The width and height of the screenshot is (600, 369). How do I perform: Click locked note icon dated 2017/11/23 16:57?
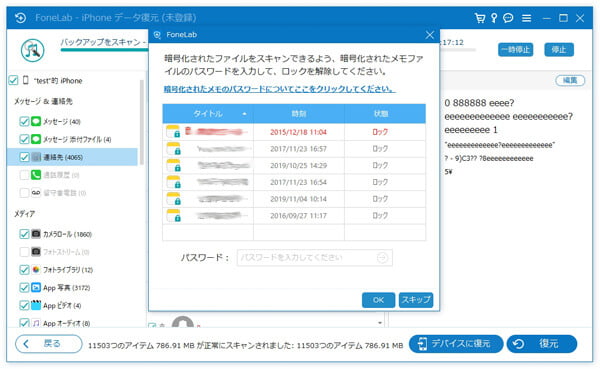[173, 148]
